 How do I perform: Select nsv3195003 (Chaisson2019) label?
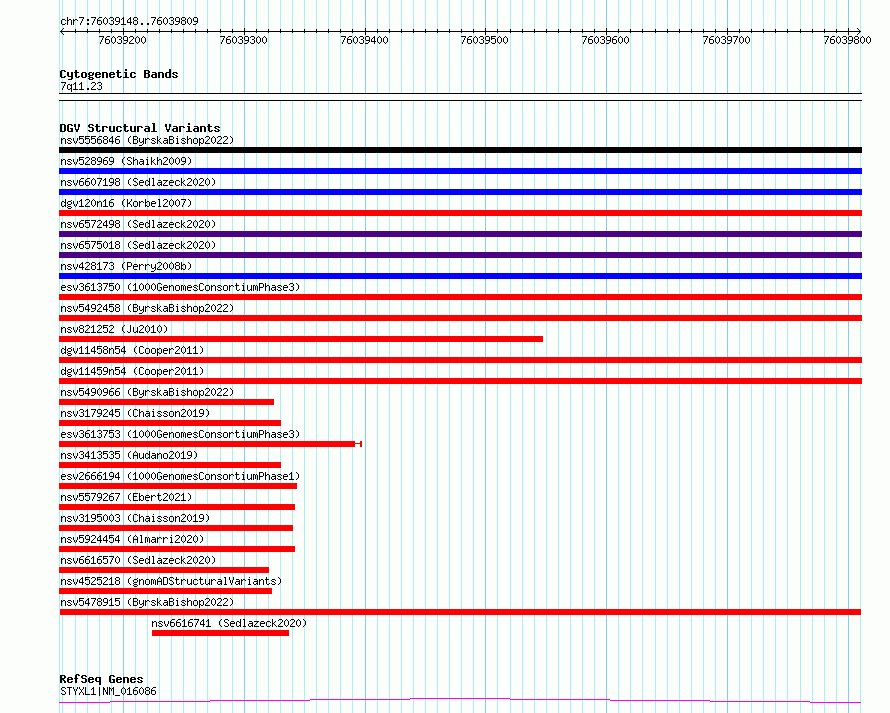point(135,518)
